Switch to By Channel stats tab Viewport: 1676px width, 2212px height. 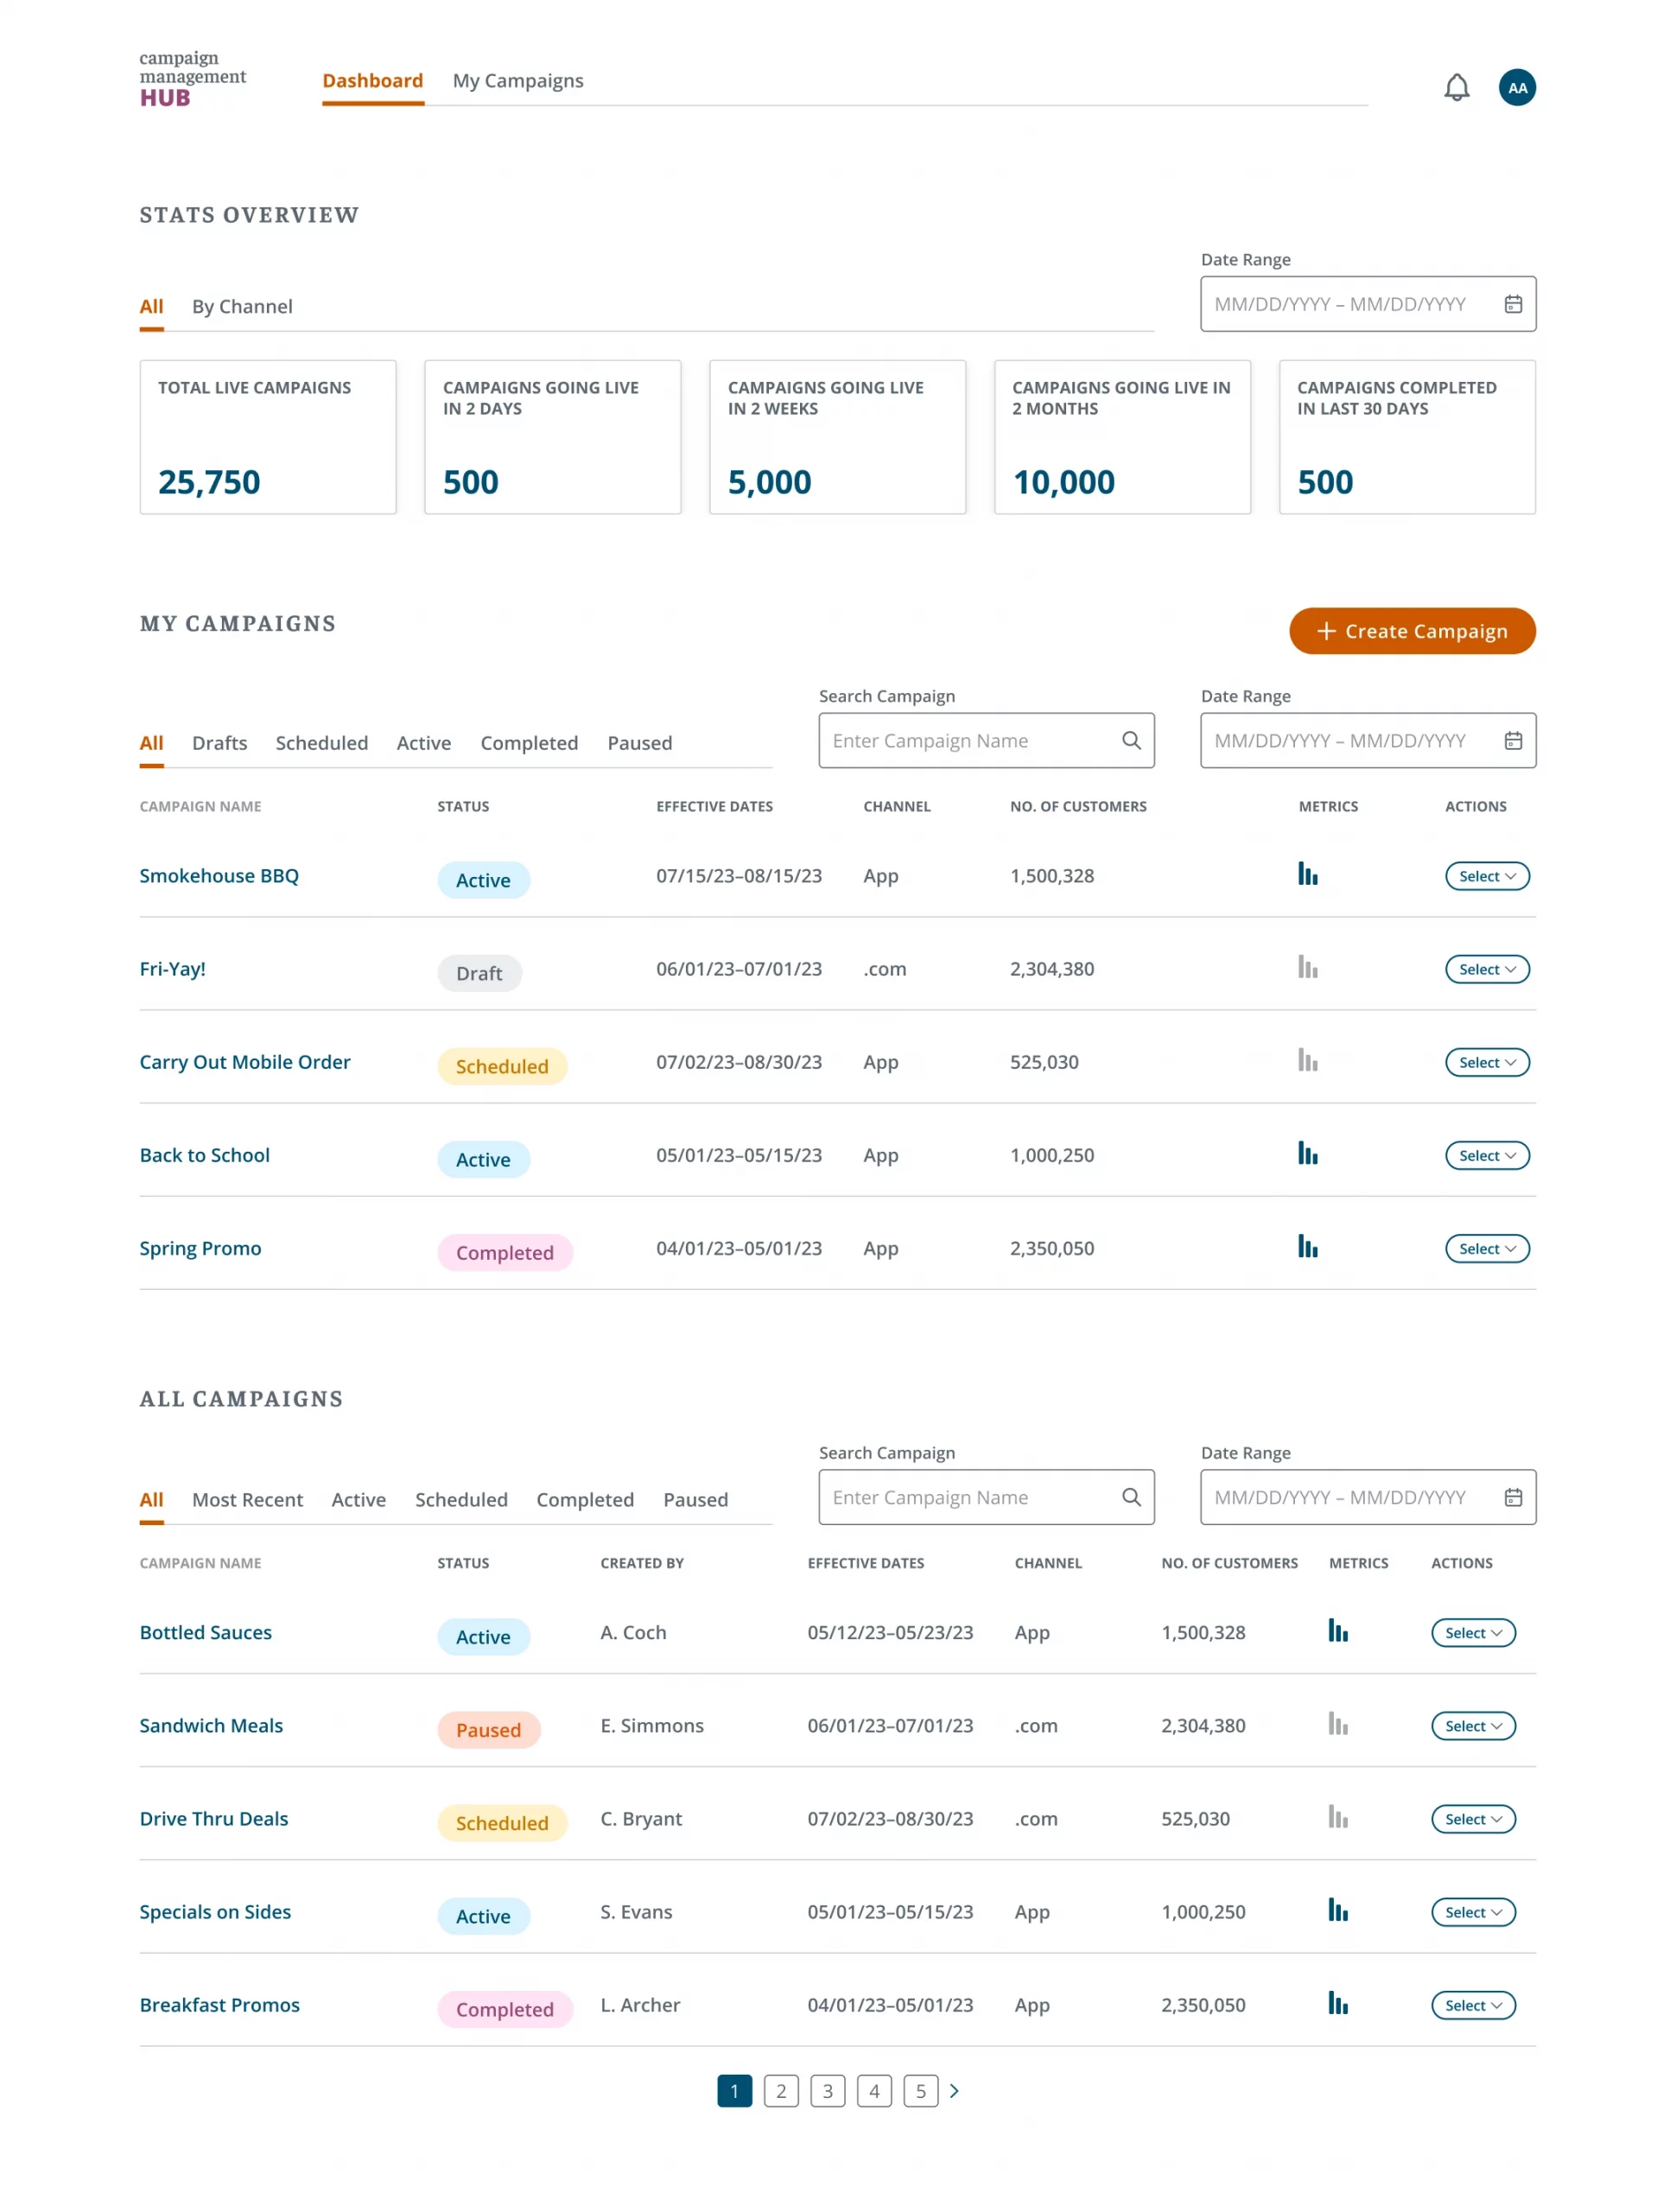coord(242,306)
